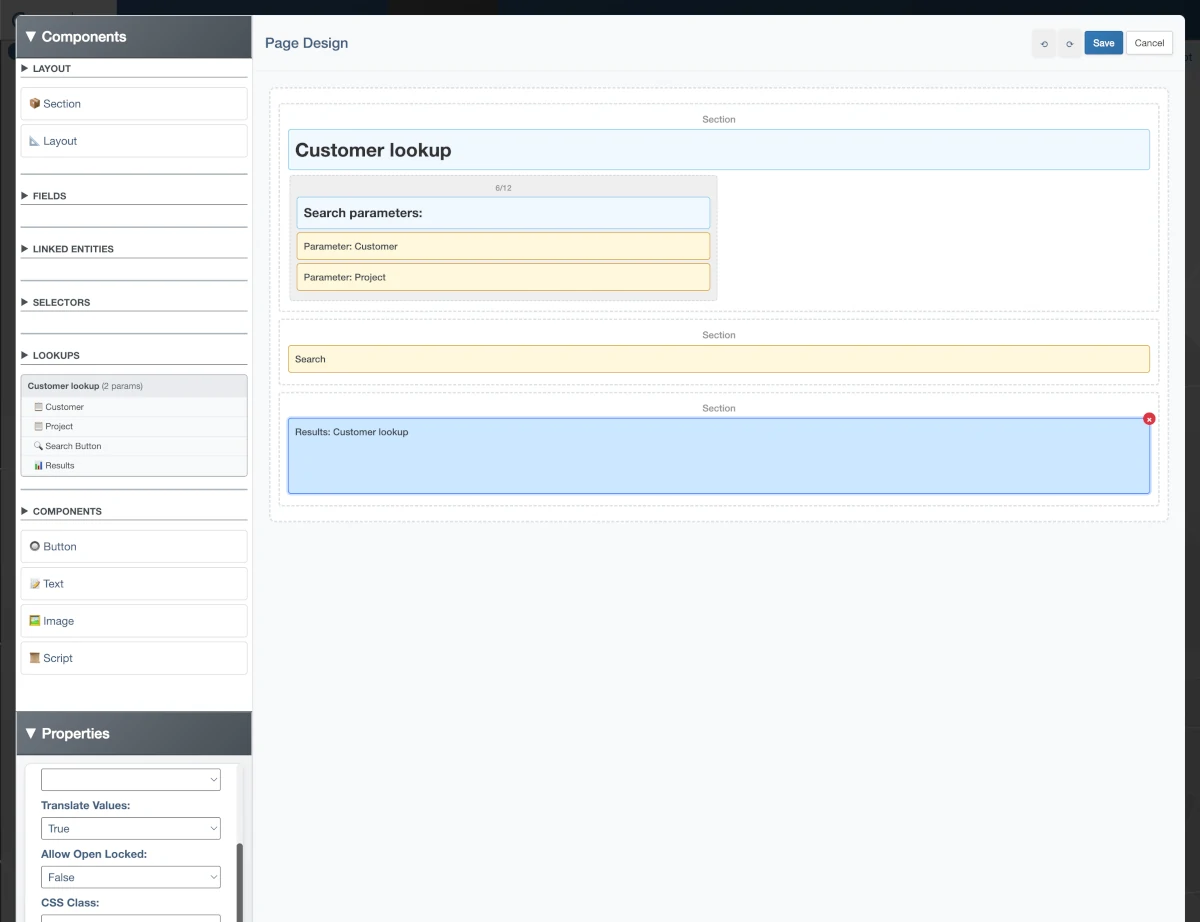Click the Cancel button
The width and height of the screenshot is (1200, 922).
coord(1149,43)
